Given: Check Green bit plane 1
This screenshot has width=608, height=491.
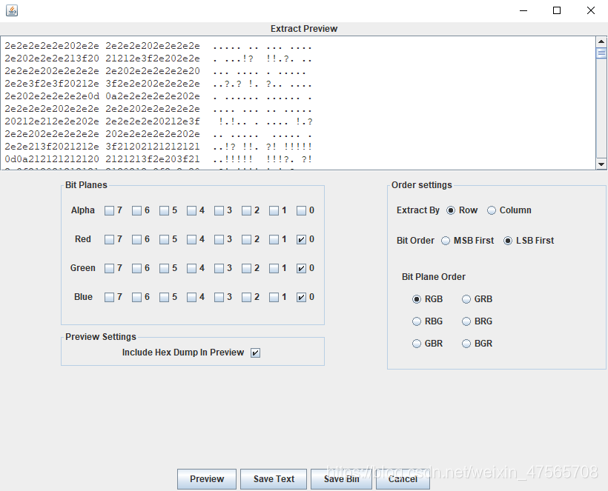Looking at the screenshot, I should (274, 268).
